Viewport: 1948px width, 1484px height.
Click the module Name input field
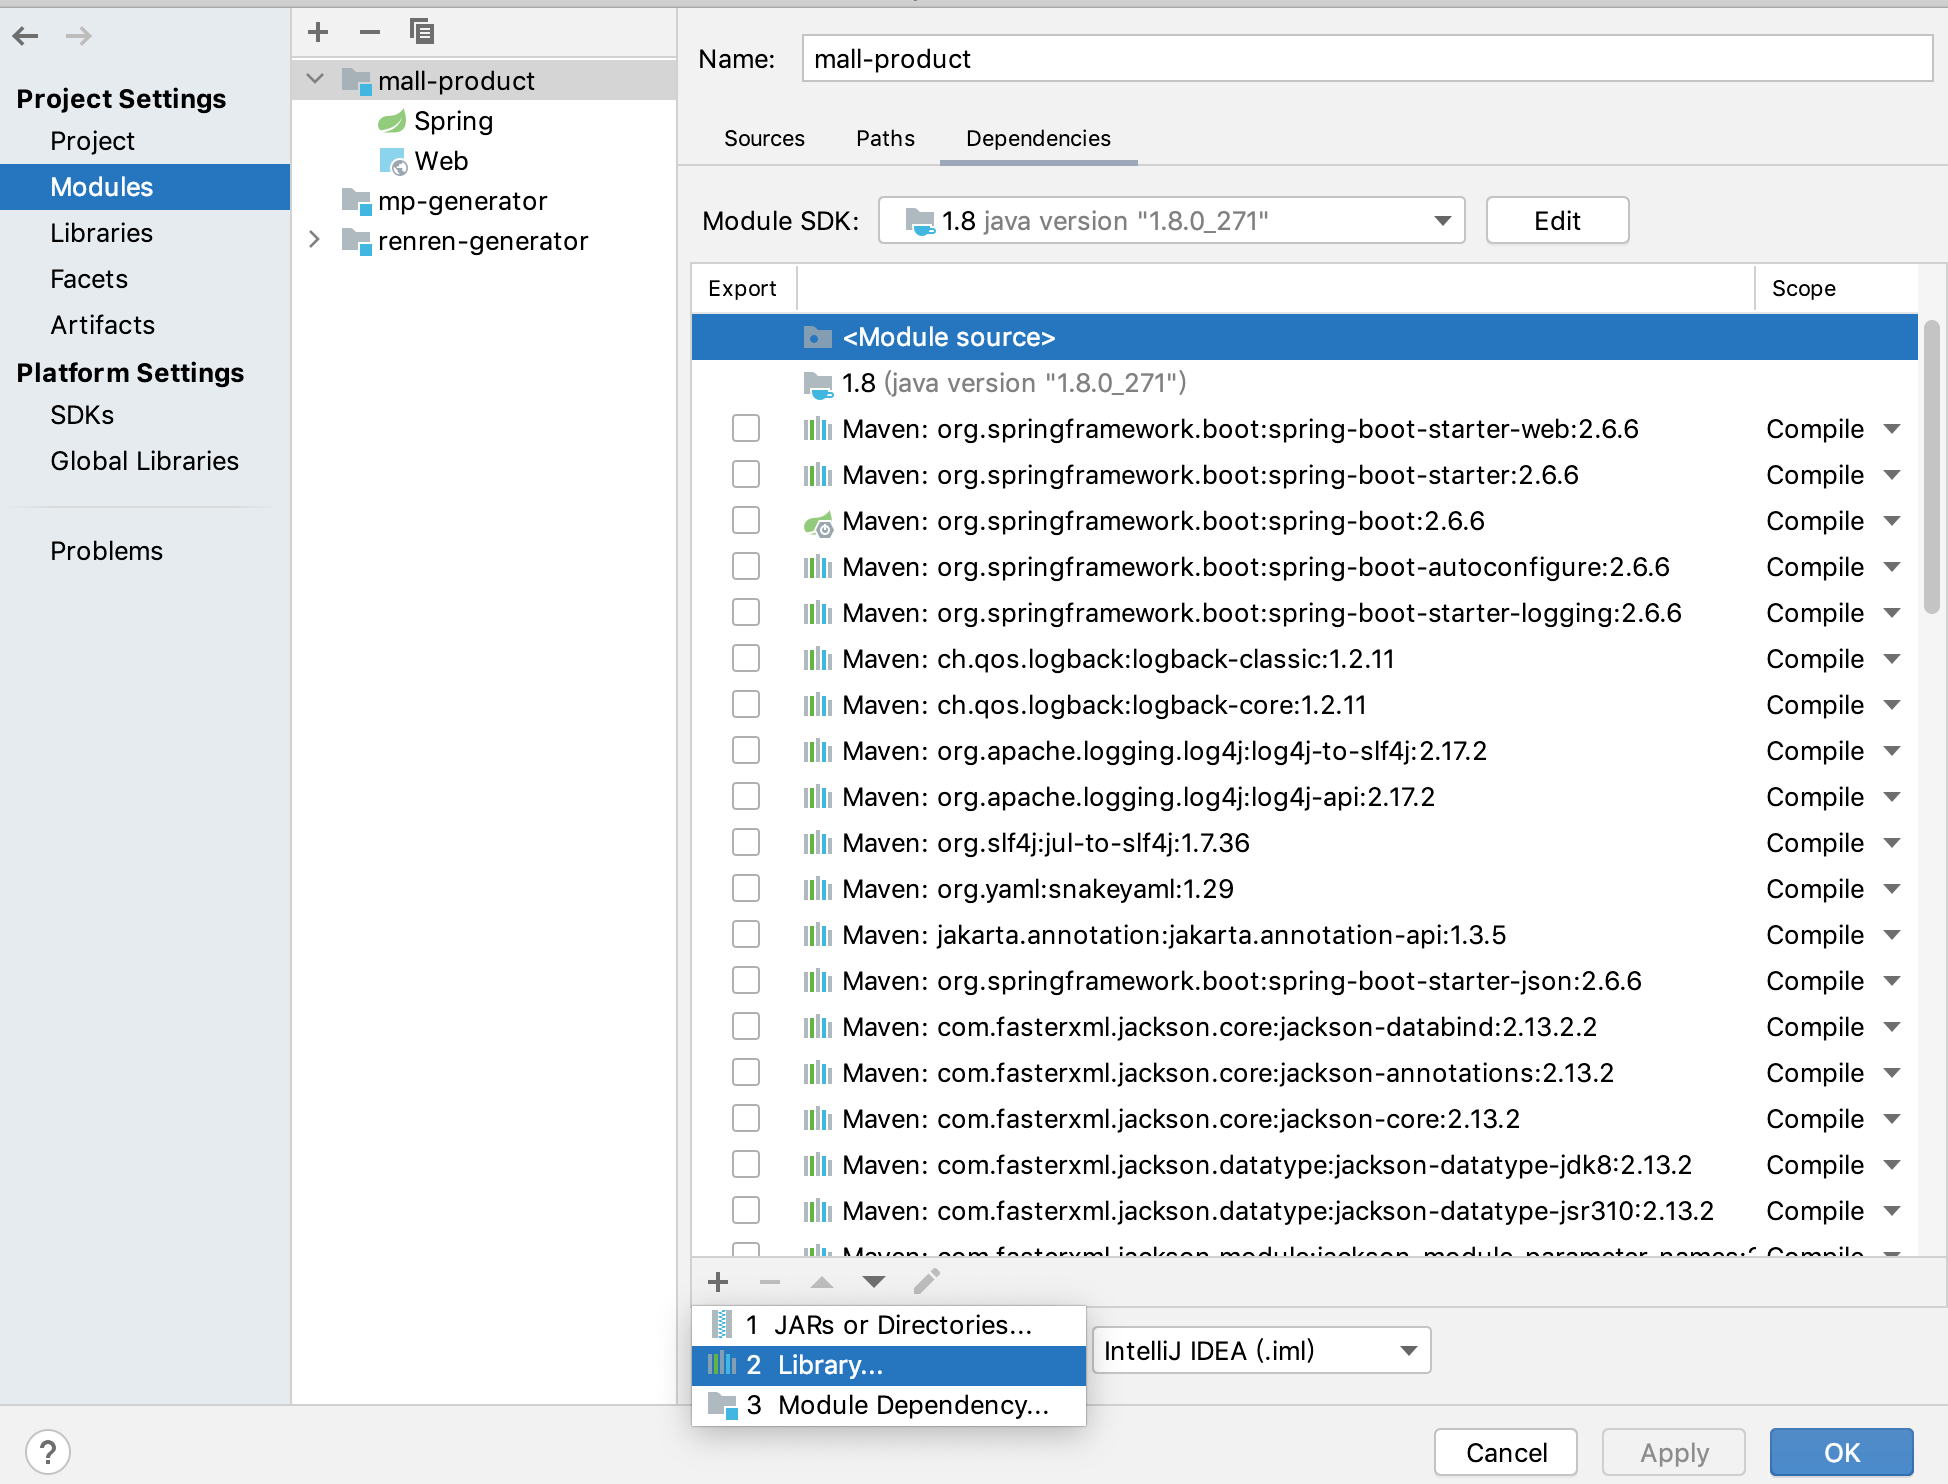pos(1367,59)
